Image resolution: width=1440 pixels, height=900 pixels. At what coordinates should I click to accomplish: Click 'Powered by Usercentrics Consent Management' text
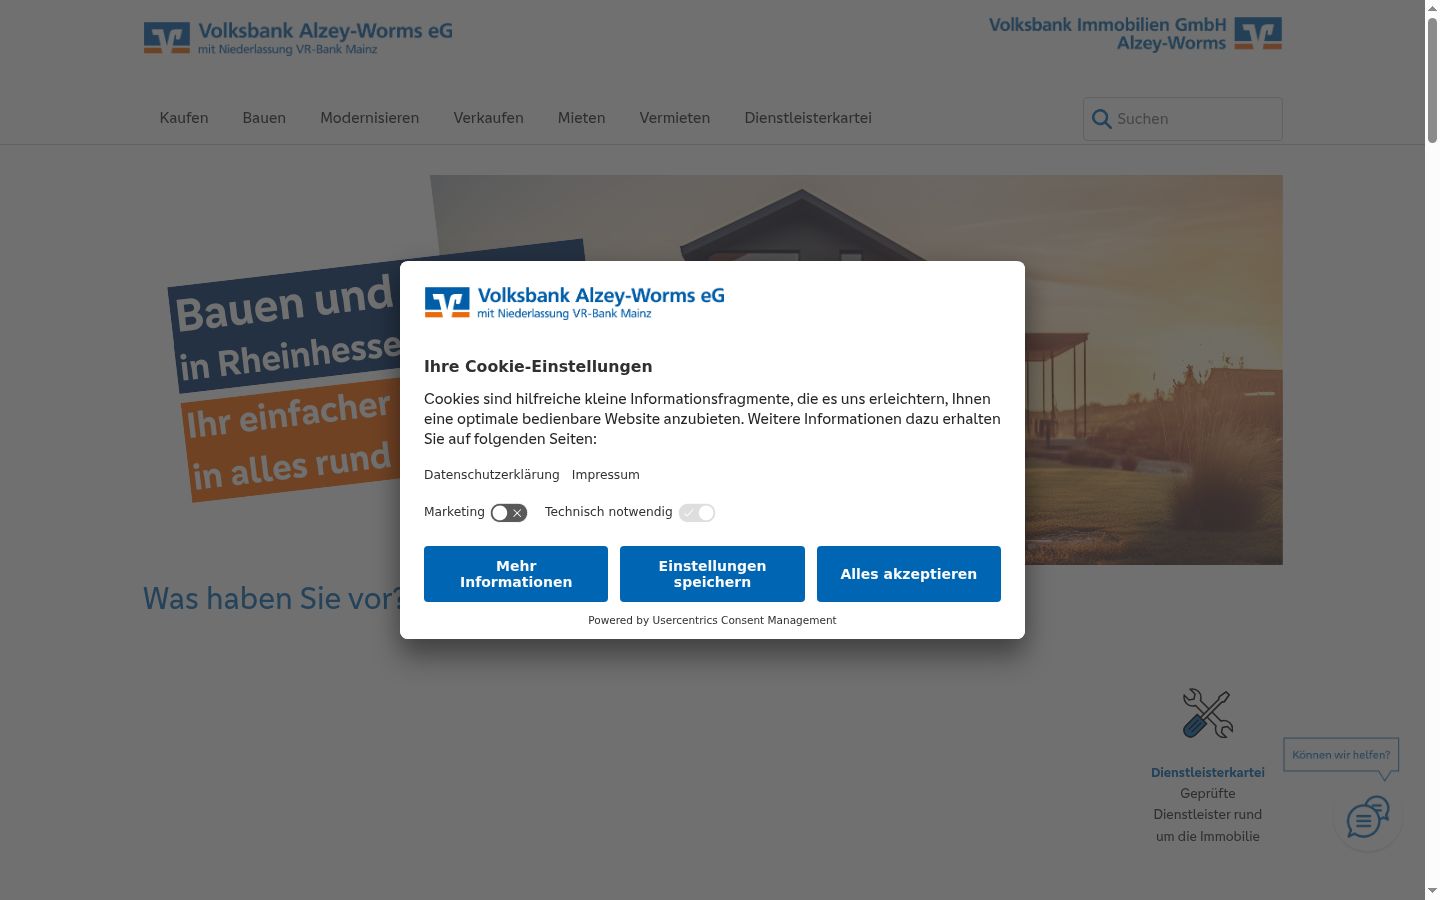(x=712, y=620)
